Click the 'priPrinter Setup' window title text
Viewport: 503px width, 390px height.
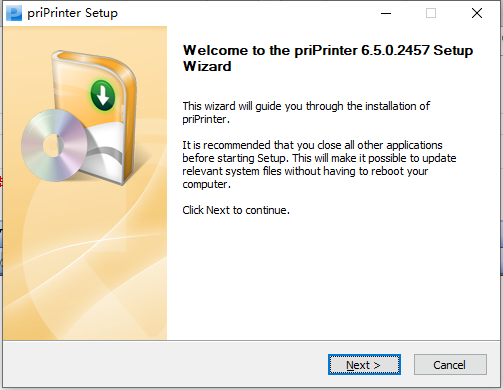click(72, 13)
